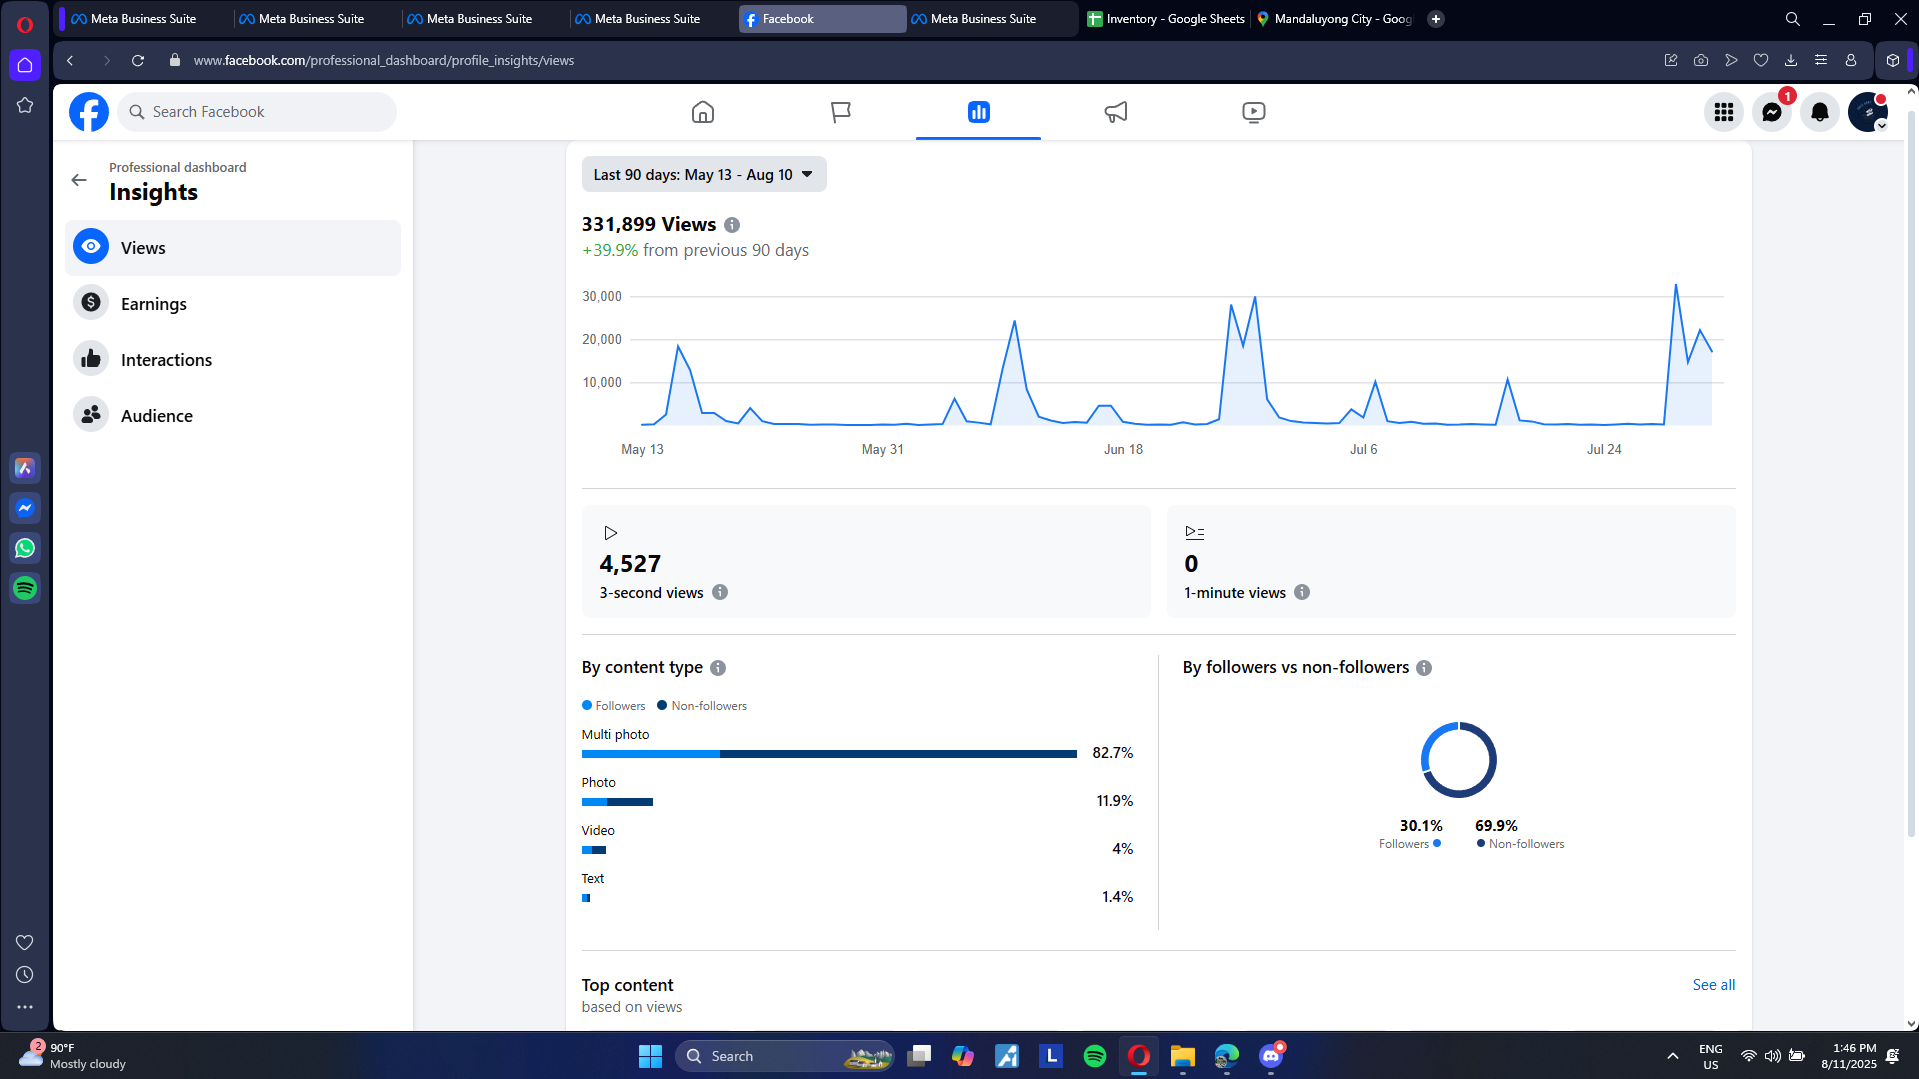
Task: Click the Multi photo percentage bar
Action: [x=828, y=754]
